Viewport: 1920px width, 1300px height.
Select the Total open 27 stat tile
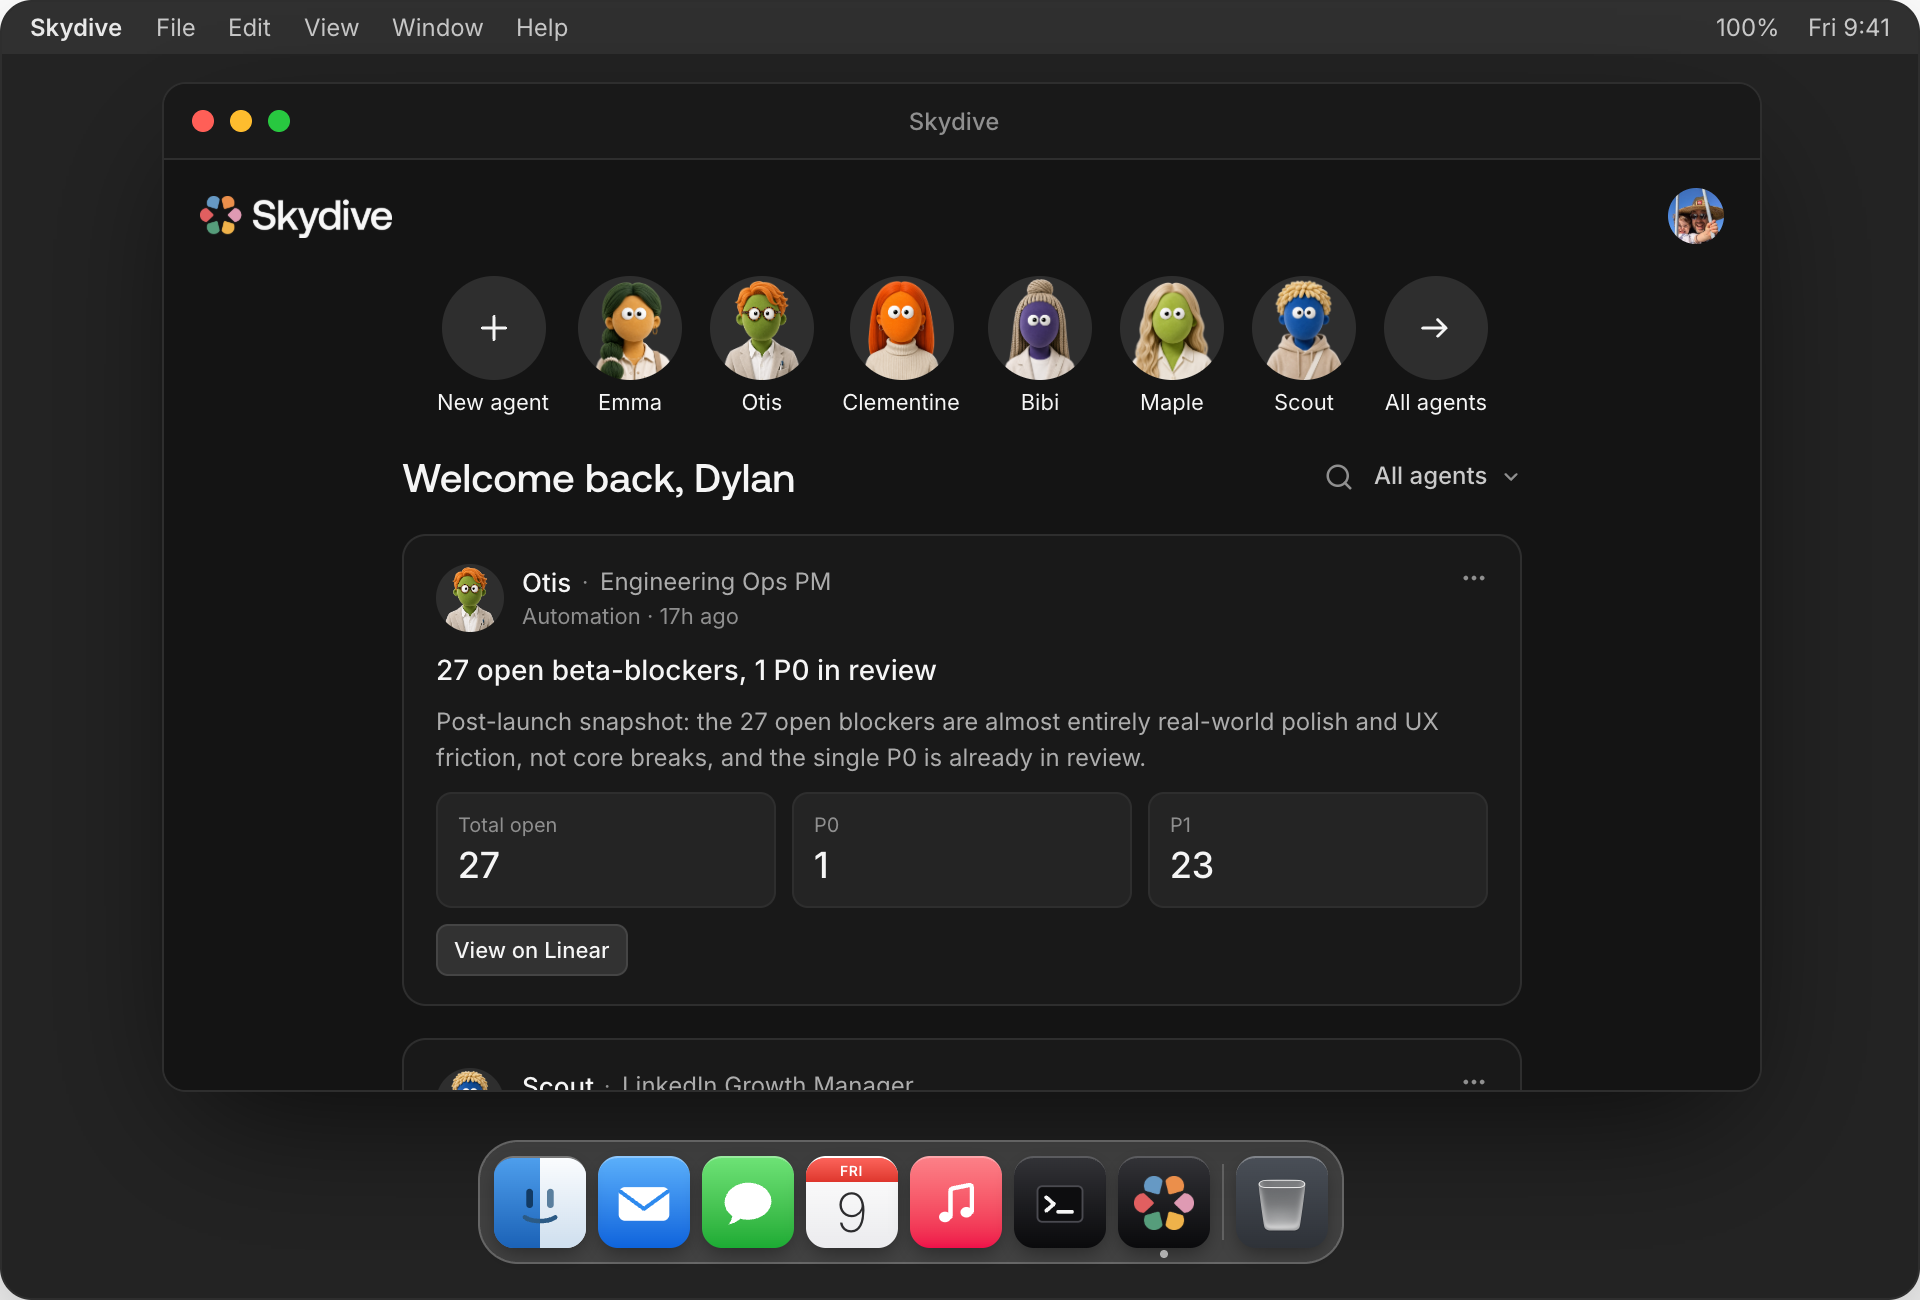pos(606,850)
